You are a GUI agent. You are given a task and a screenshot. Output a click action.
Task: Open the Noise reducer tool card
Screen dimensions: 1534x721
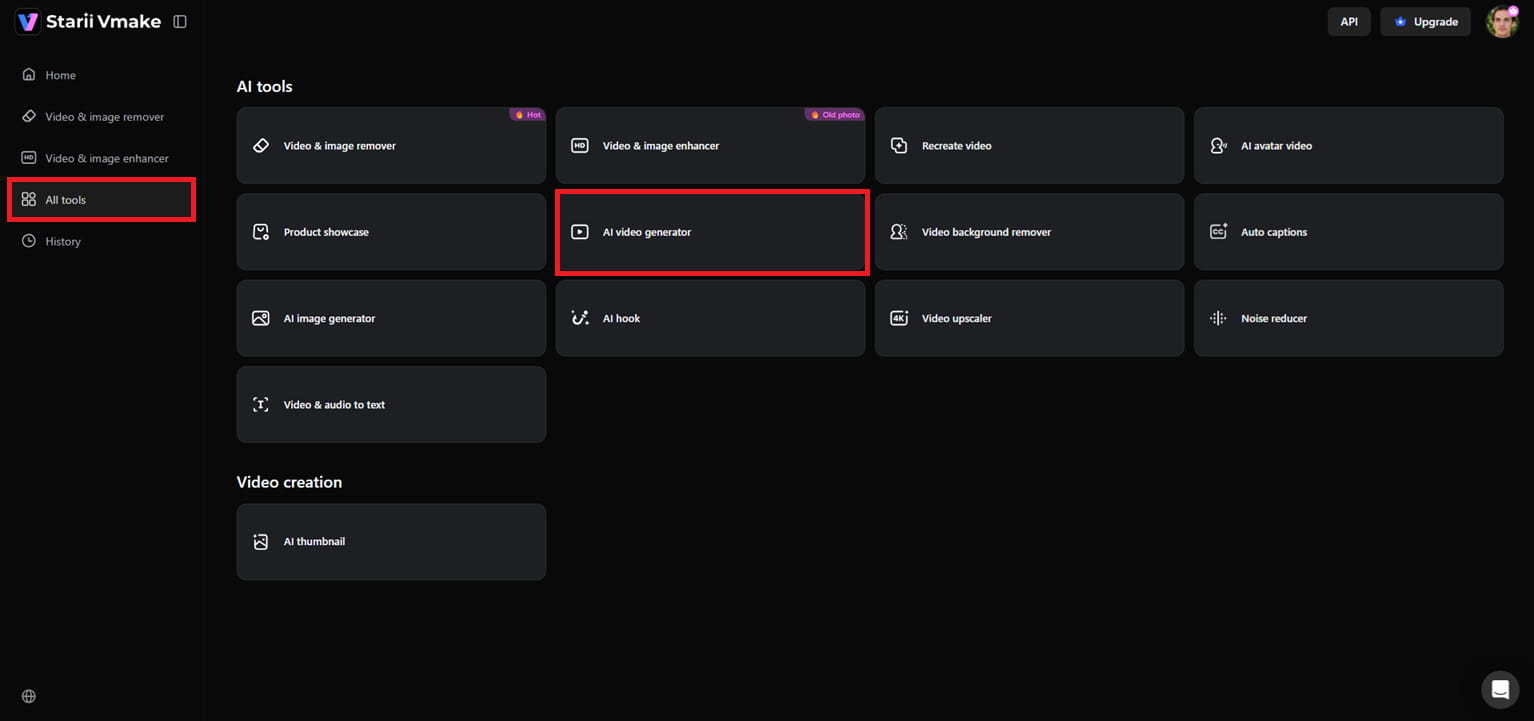pos(1348,318)
